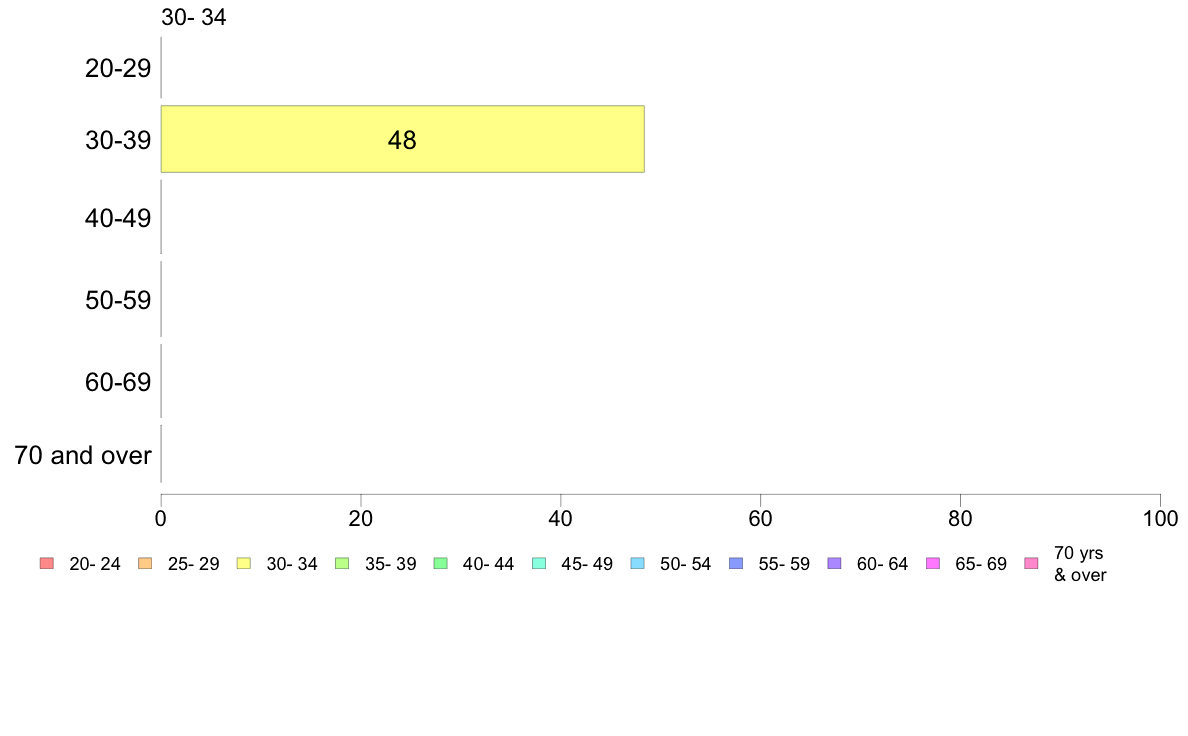Viewport: 1188px width, 736px height.
Task: Click the 30- 34 title at top
Action: 194,17
